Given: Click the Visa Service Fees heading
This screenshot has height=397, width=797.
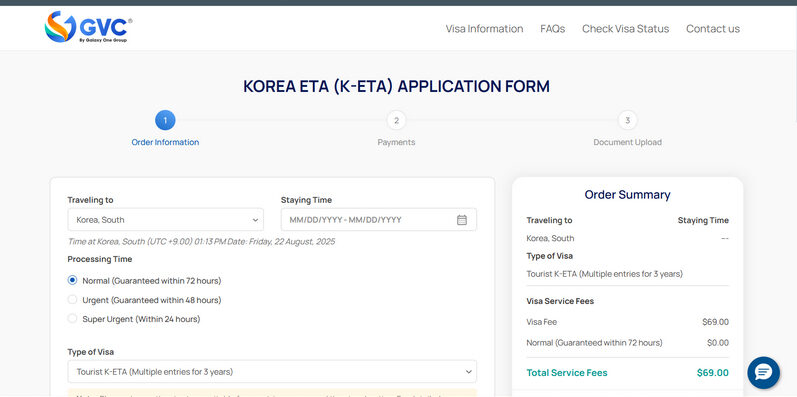Looking at the screenshot, I should [x=560, y=301].
